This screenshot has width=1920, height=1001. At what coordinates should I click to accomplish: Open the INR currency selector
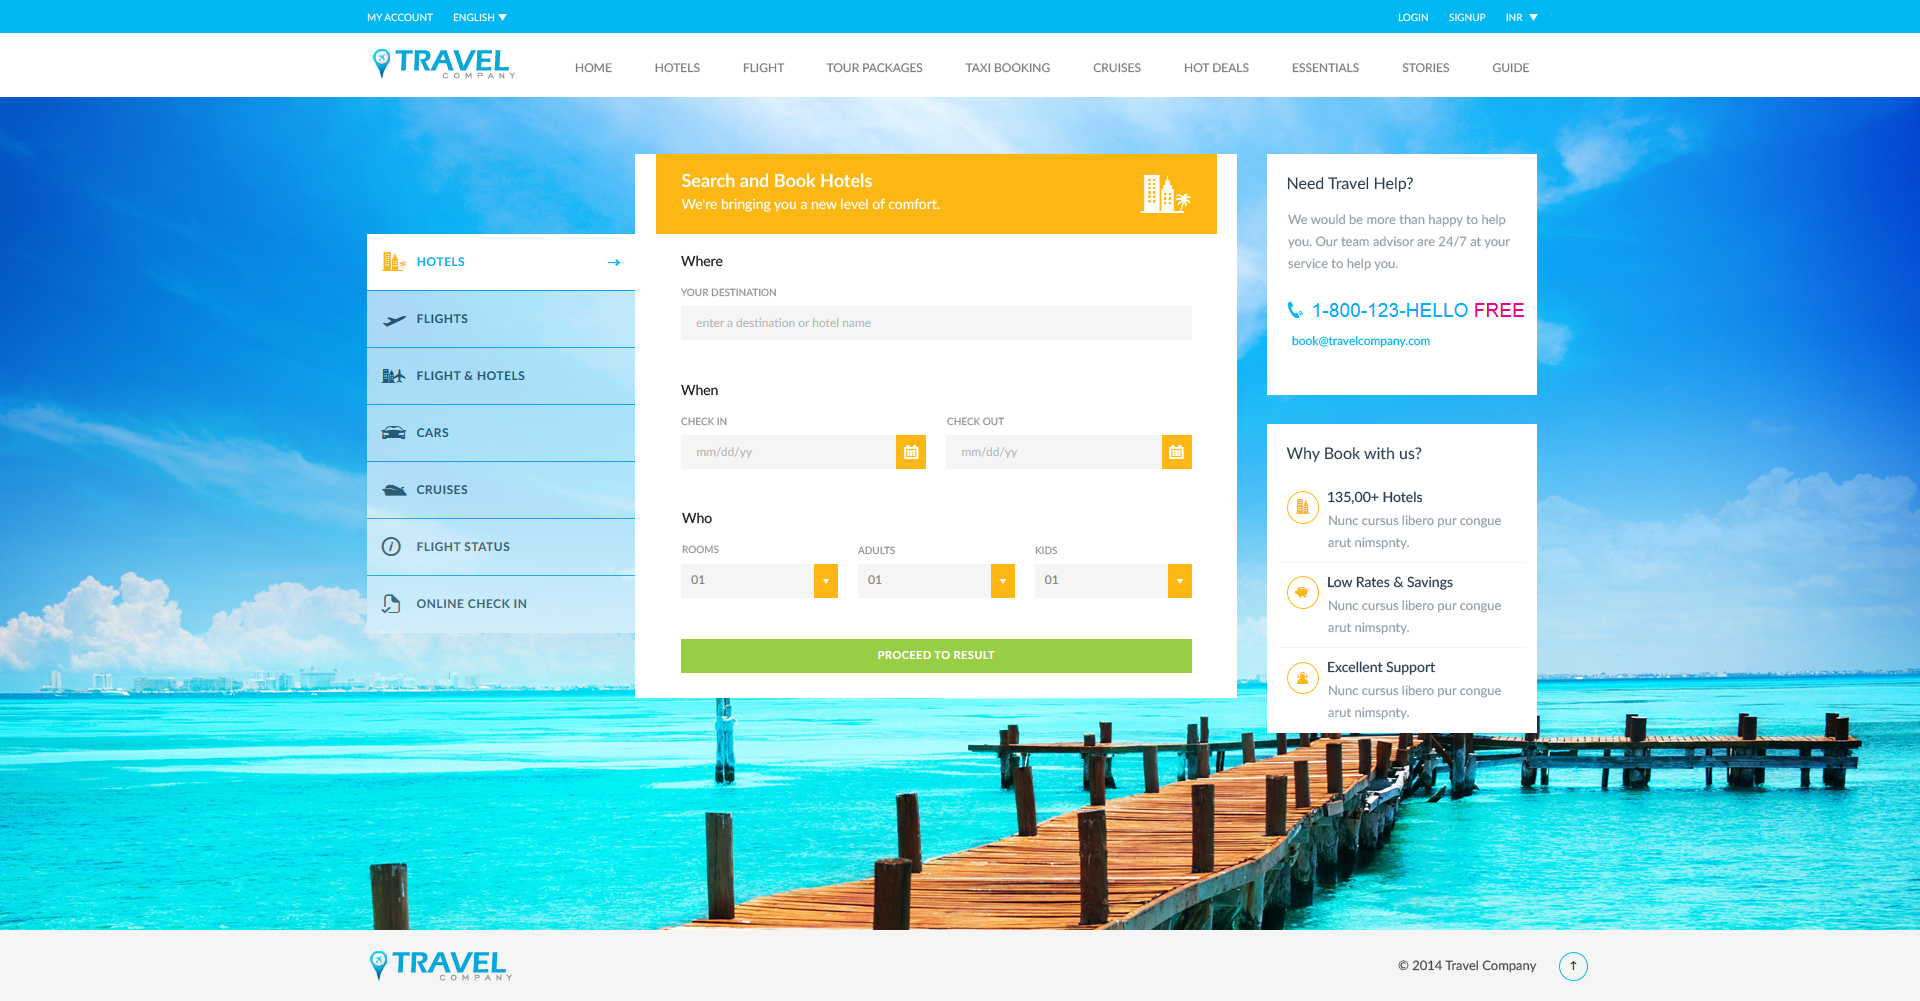(x=1521, y=18)
